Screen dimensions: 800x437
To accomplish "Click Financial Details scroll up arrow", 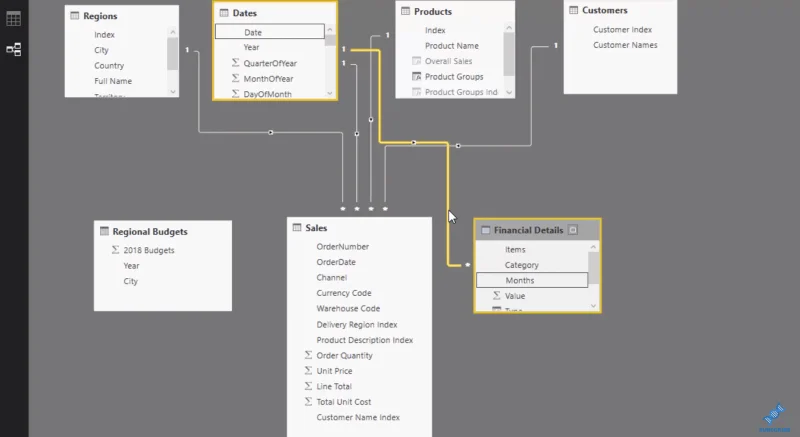I will tap(593, 247).
